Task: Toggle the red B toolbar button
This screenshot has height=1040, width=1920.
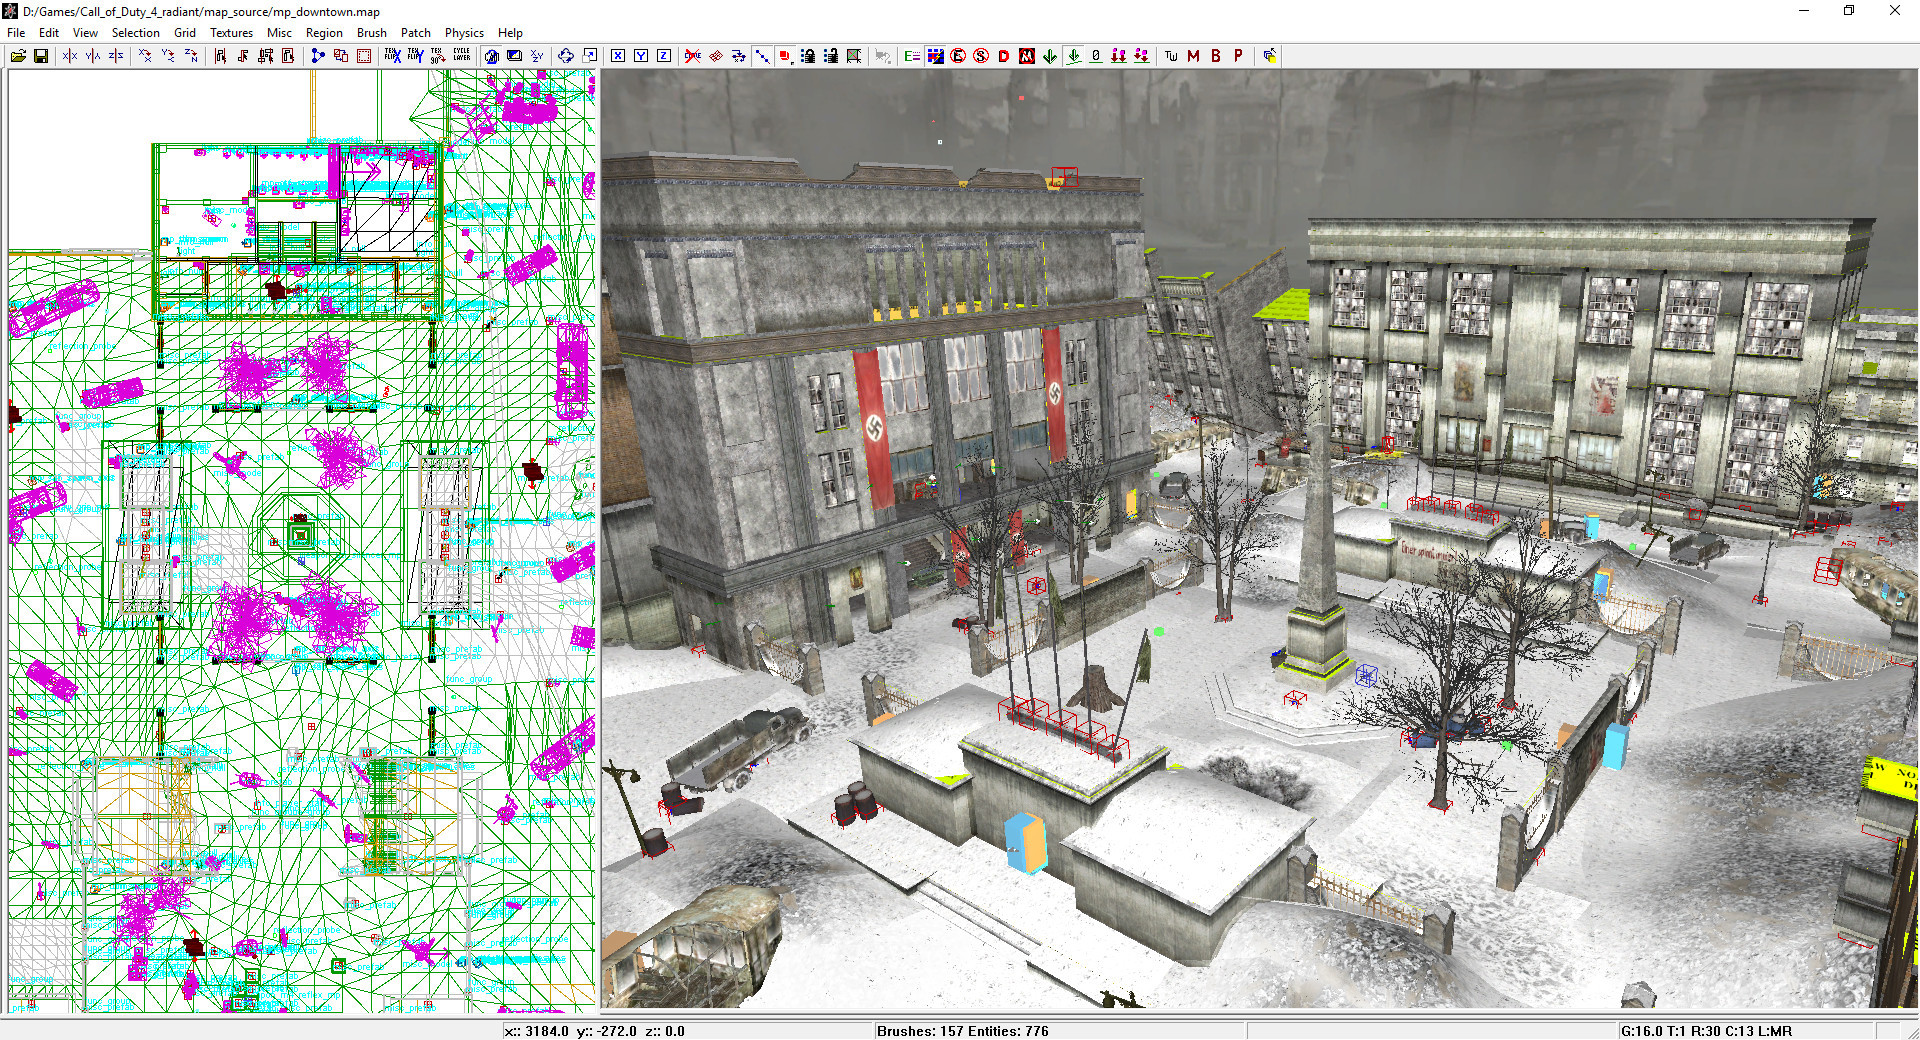Action: tap(1216, 56)
